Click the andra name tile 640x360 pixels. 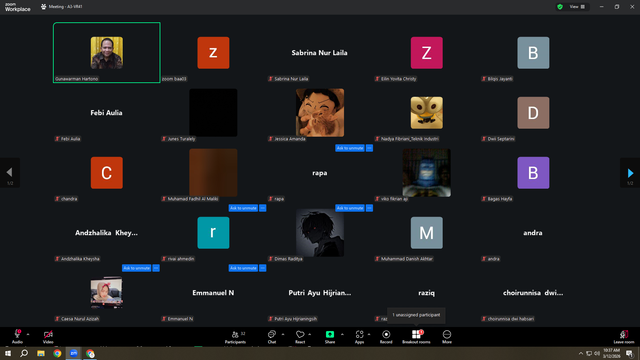[x=533, y=233]
